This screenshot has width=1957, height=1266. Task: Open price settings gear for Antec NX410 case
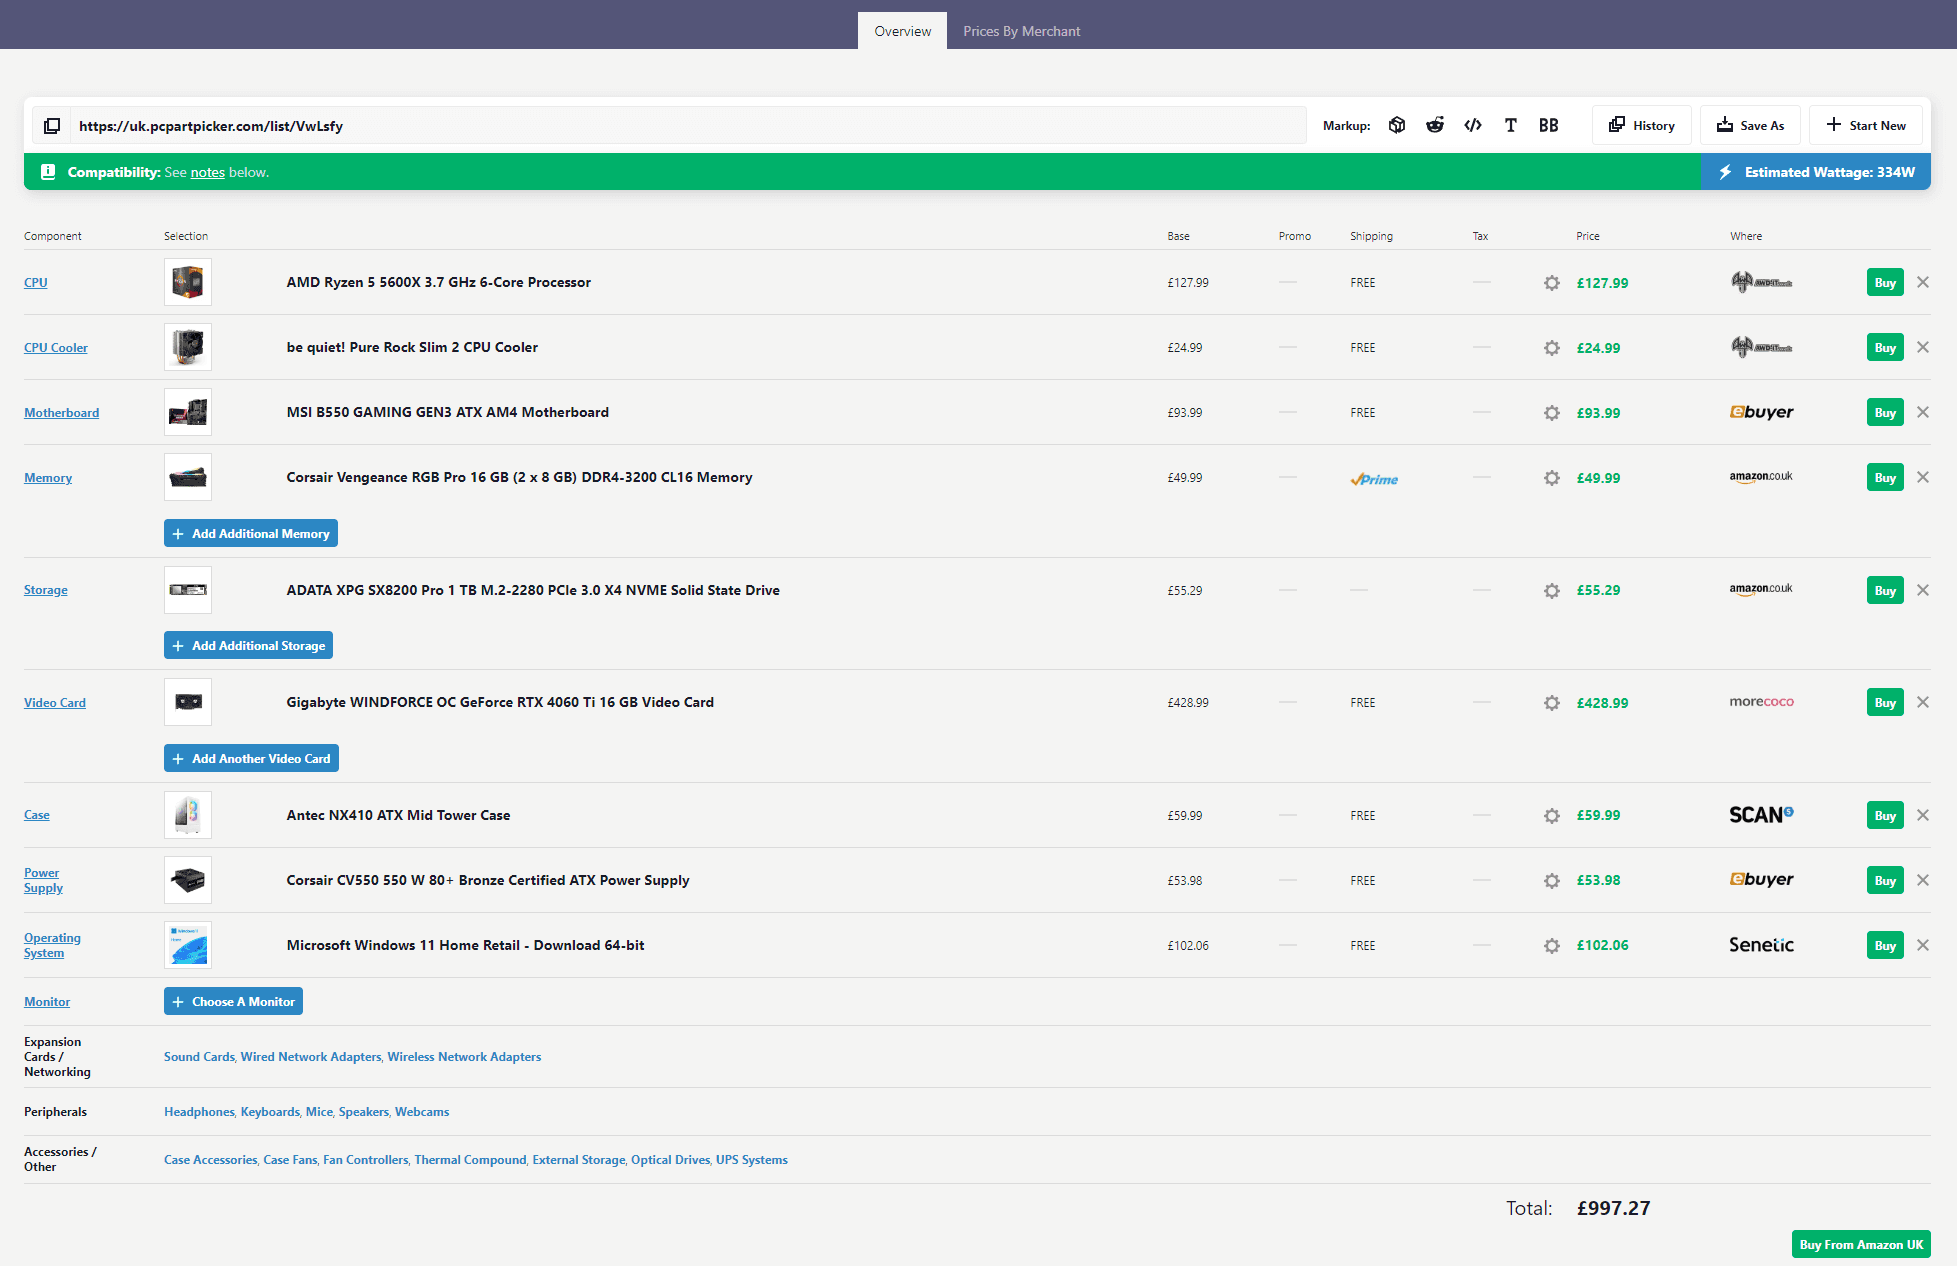point(1552,816)
